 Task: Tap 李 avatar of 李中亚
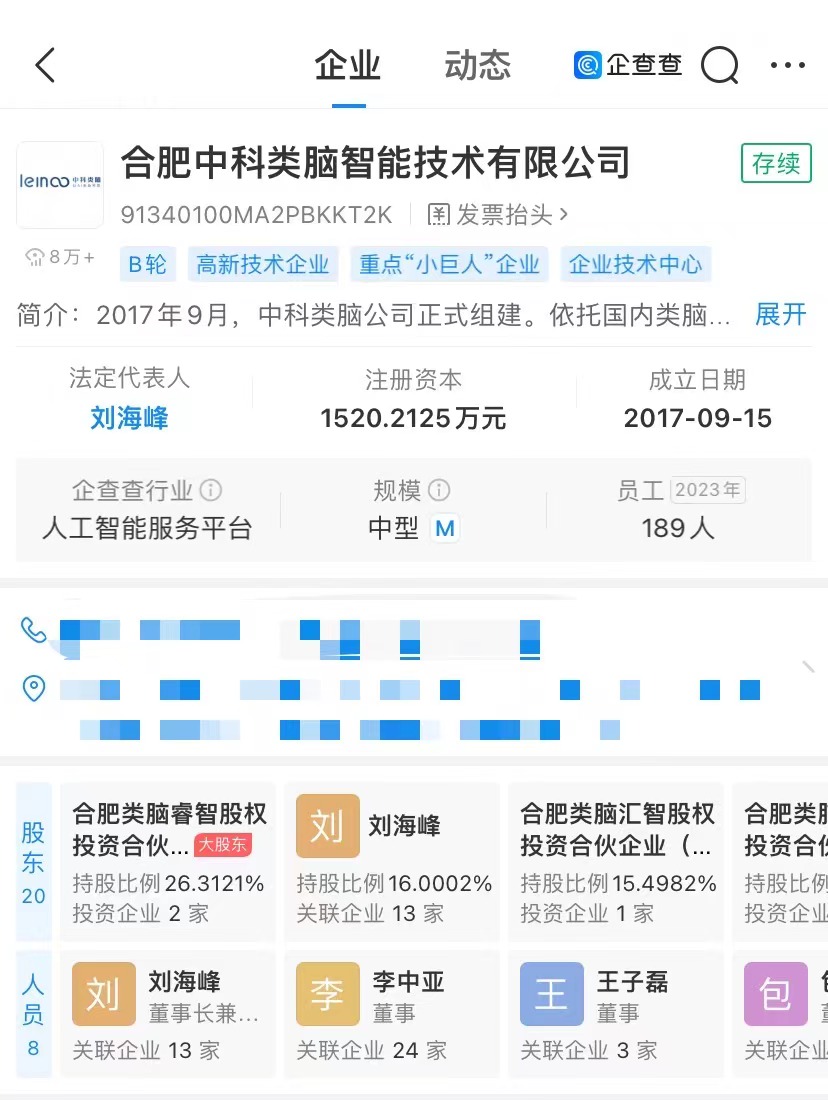(x=328, y=994)
